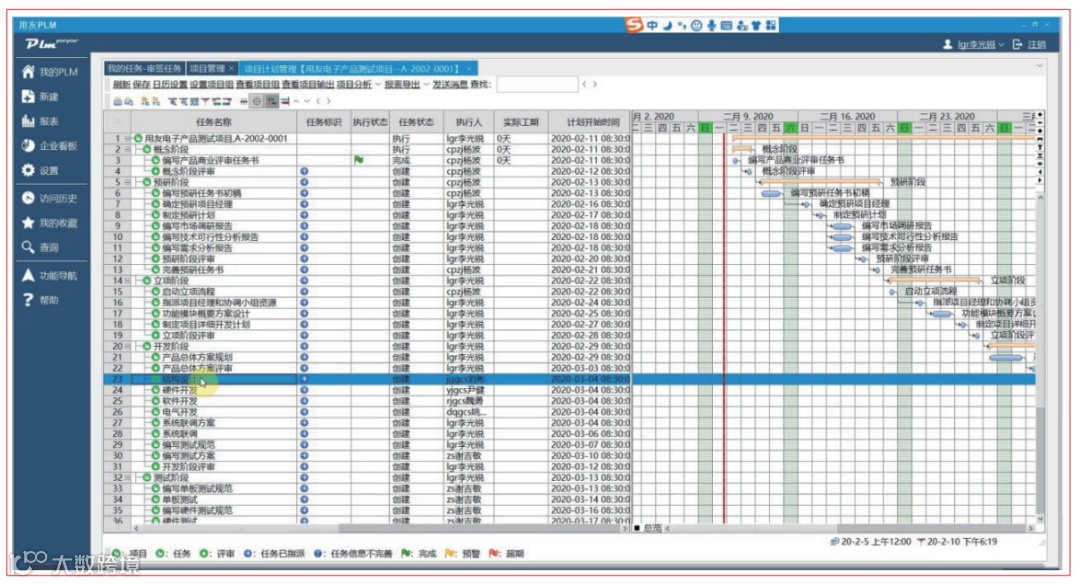1080x584 pixels.
Task: Click the Gantt chart horizontal scrollbar
Action: (851, 528)
